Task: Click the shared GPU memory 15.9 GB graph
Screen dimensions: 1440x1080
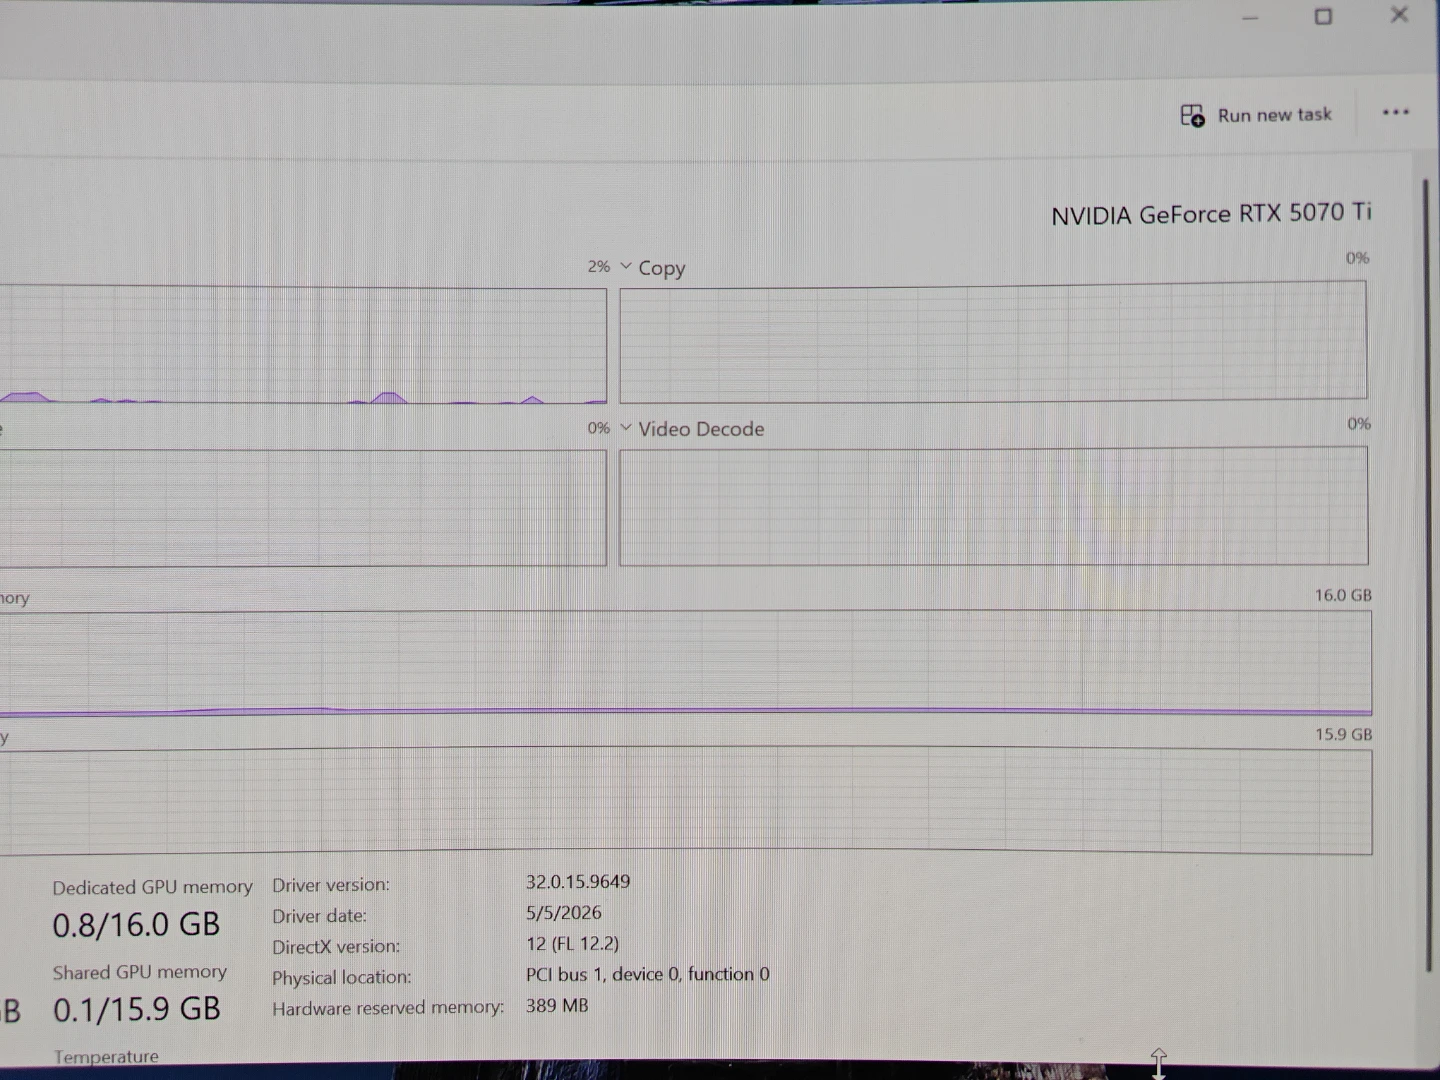Action: 686,800
